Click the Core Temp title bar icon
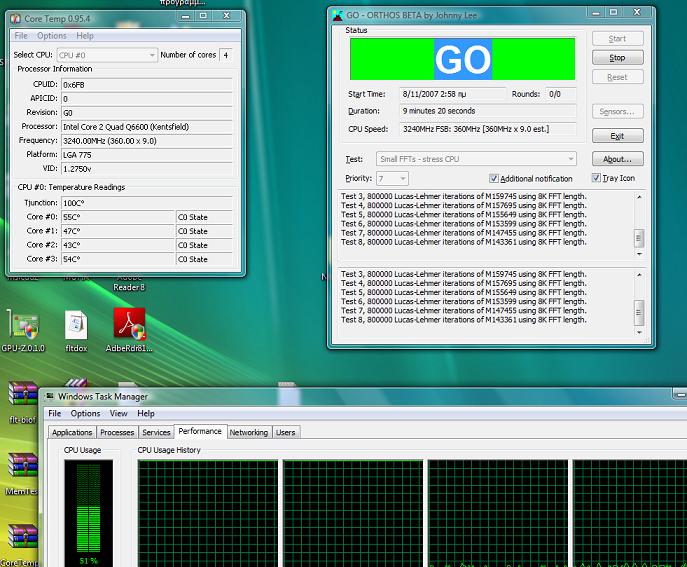The height and width of the screenshot is (567, 687). click(x=16, y=19)
